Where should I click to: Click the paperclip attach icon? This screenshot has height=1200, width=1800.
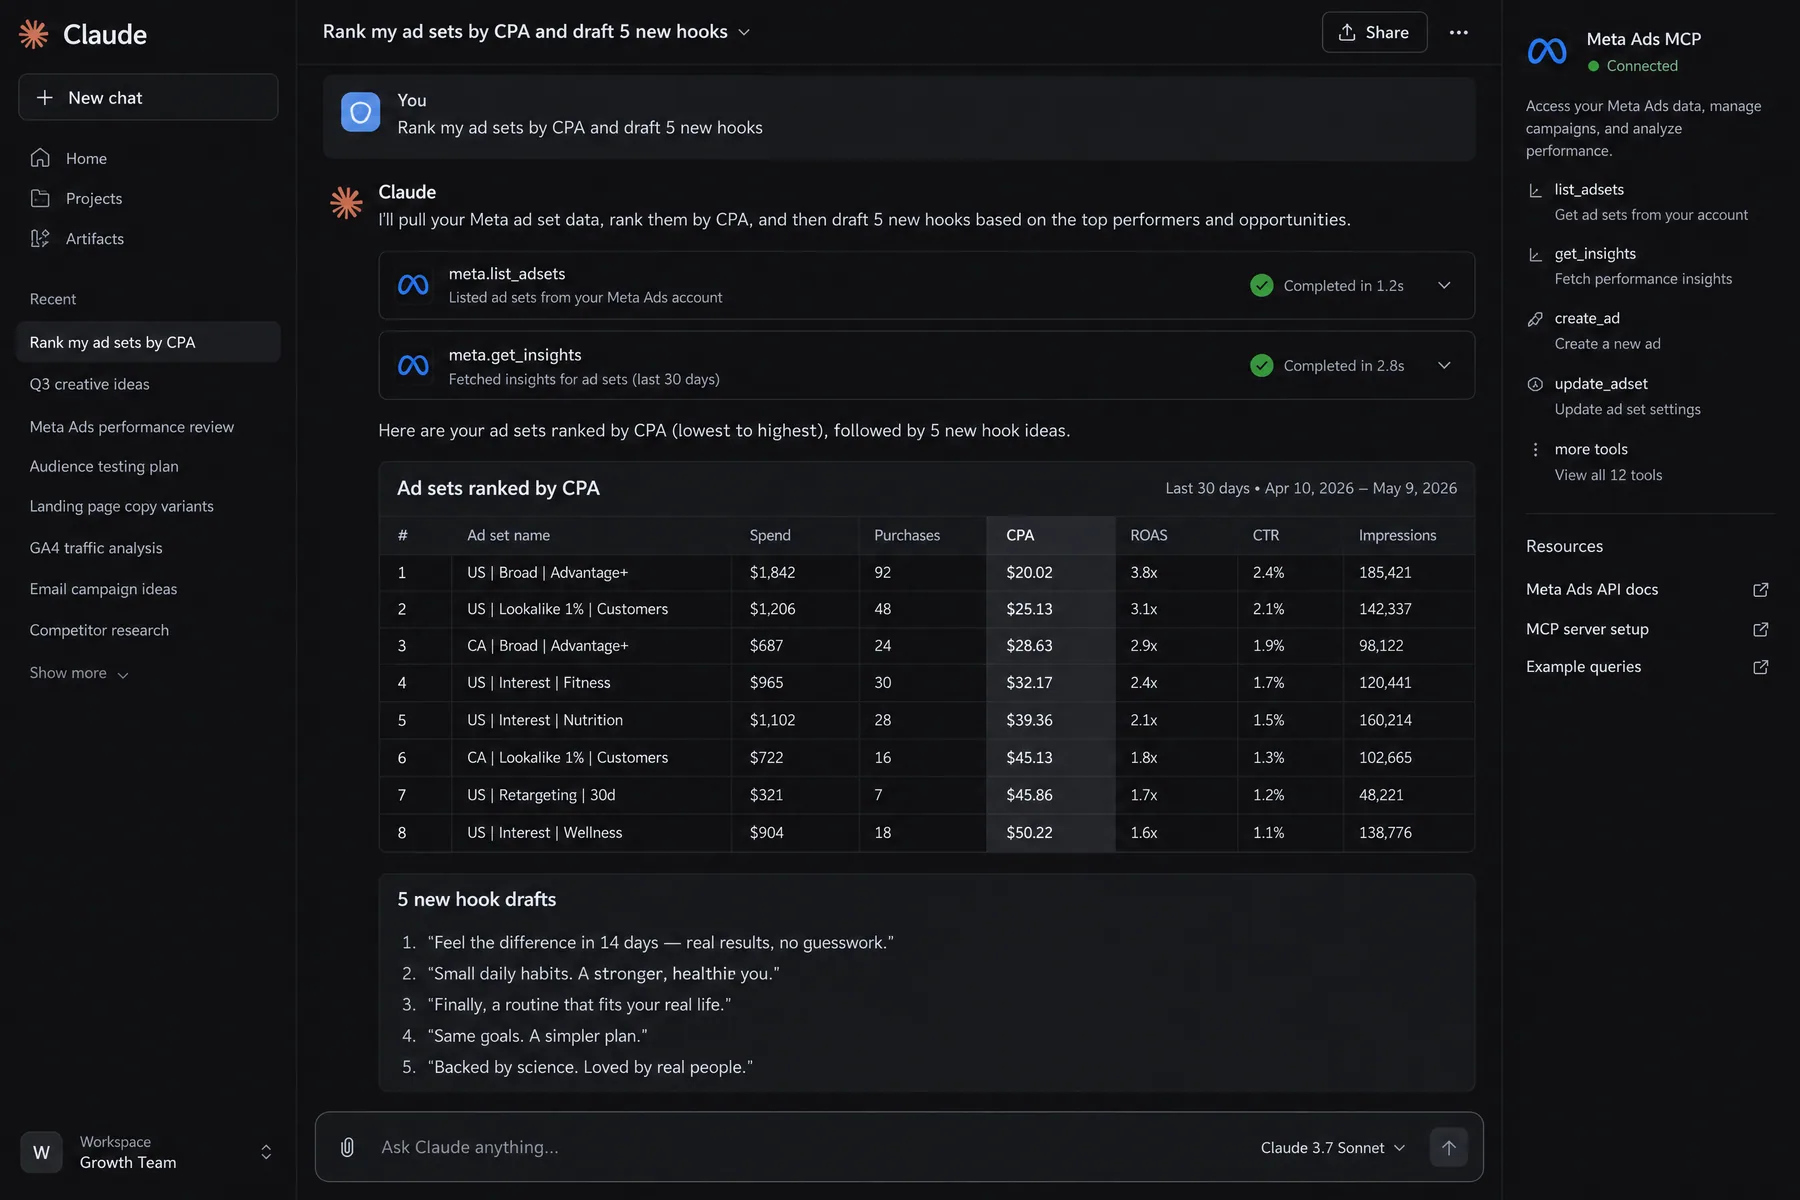pyautogui.click(x=347, y=1147)
